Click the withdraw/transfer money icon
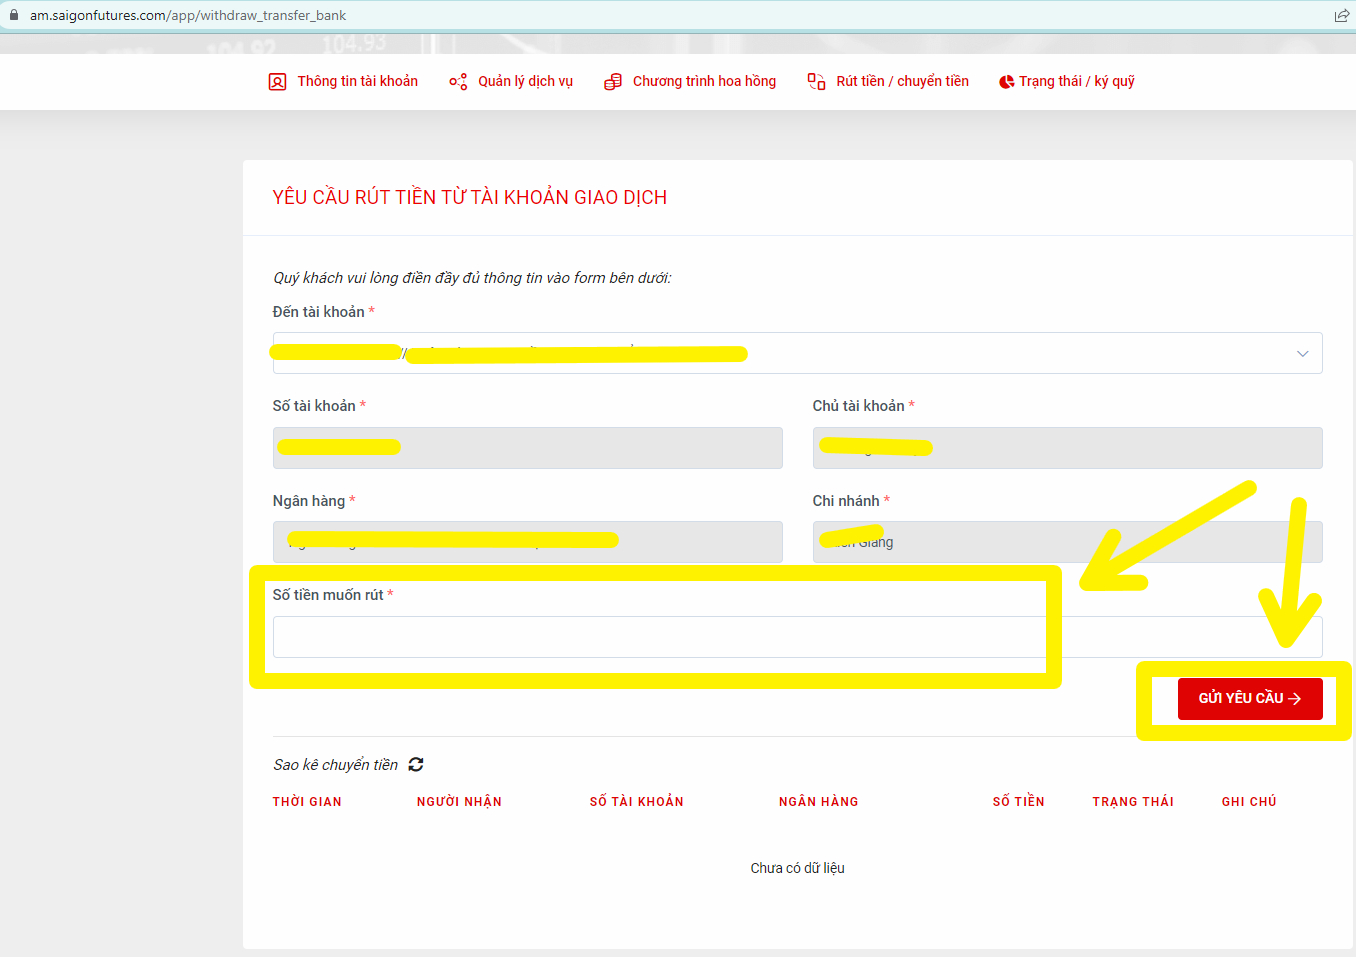 817,82
